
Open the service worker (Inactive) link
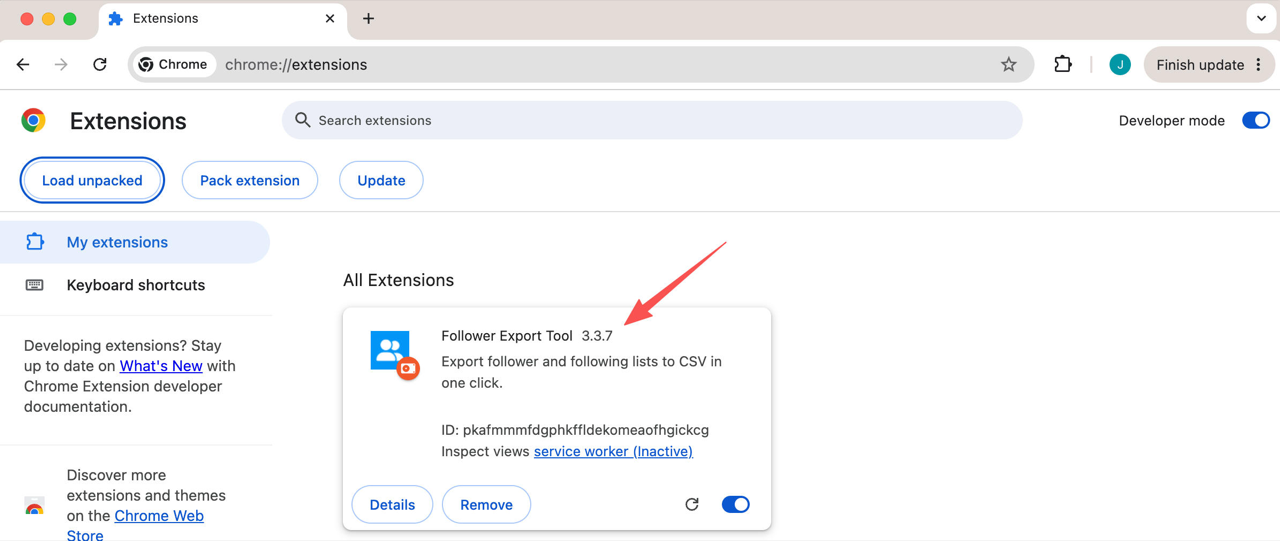pos(613,452)
